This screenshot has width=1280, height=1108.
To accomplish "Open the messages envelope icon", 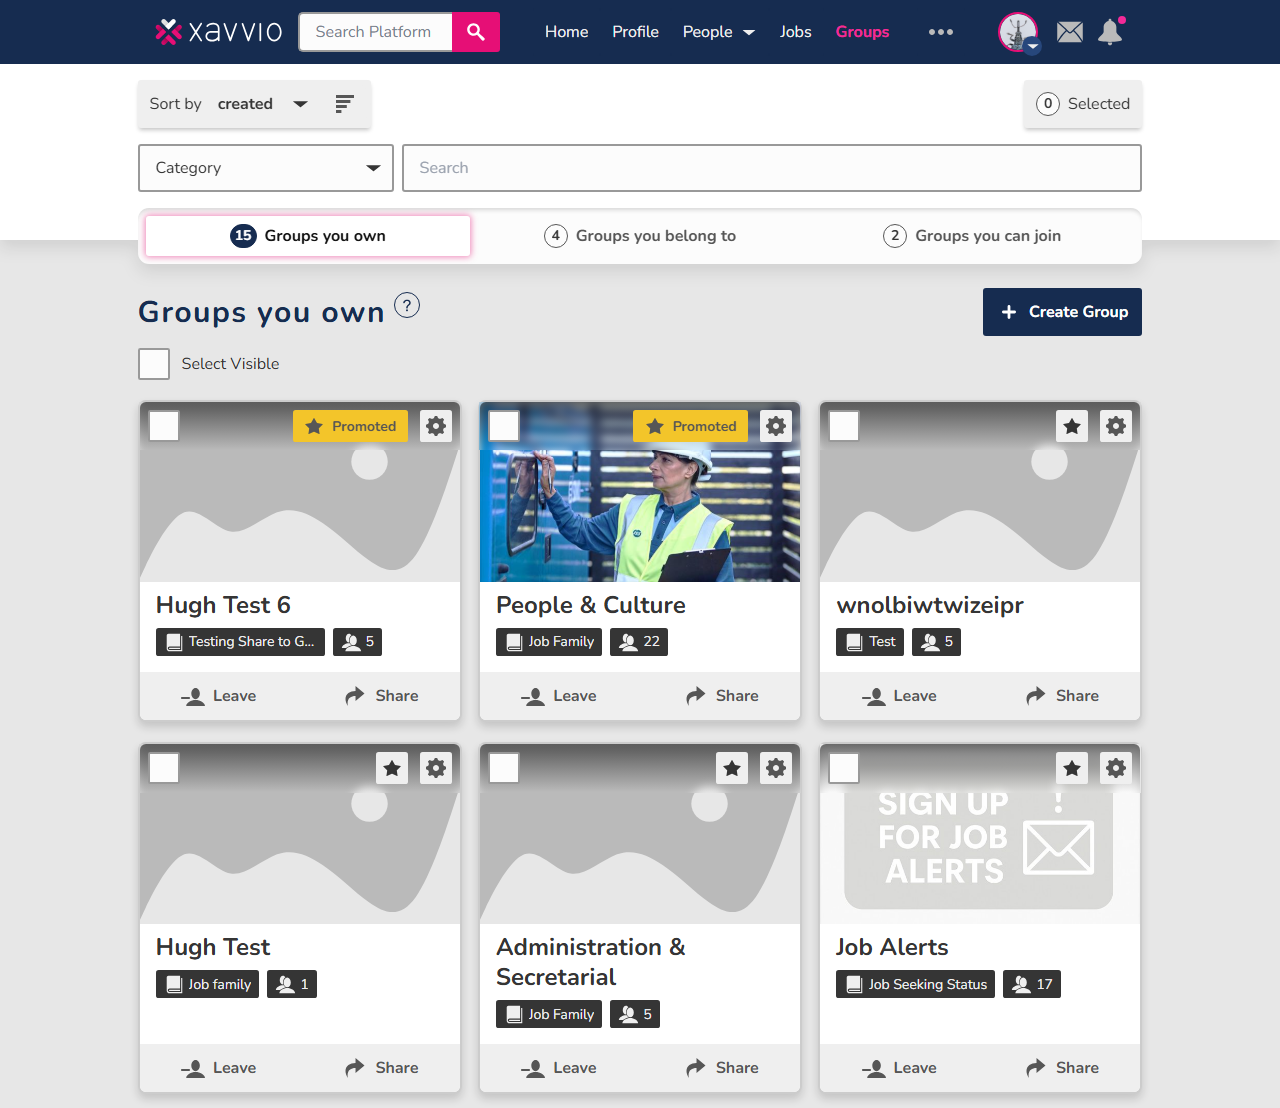I will tap(1070, 32).
